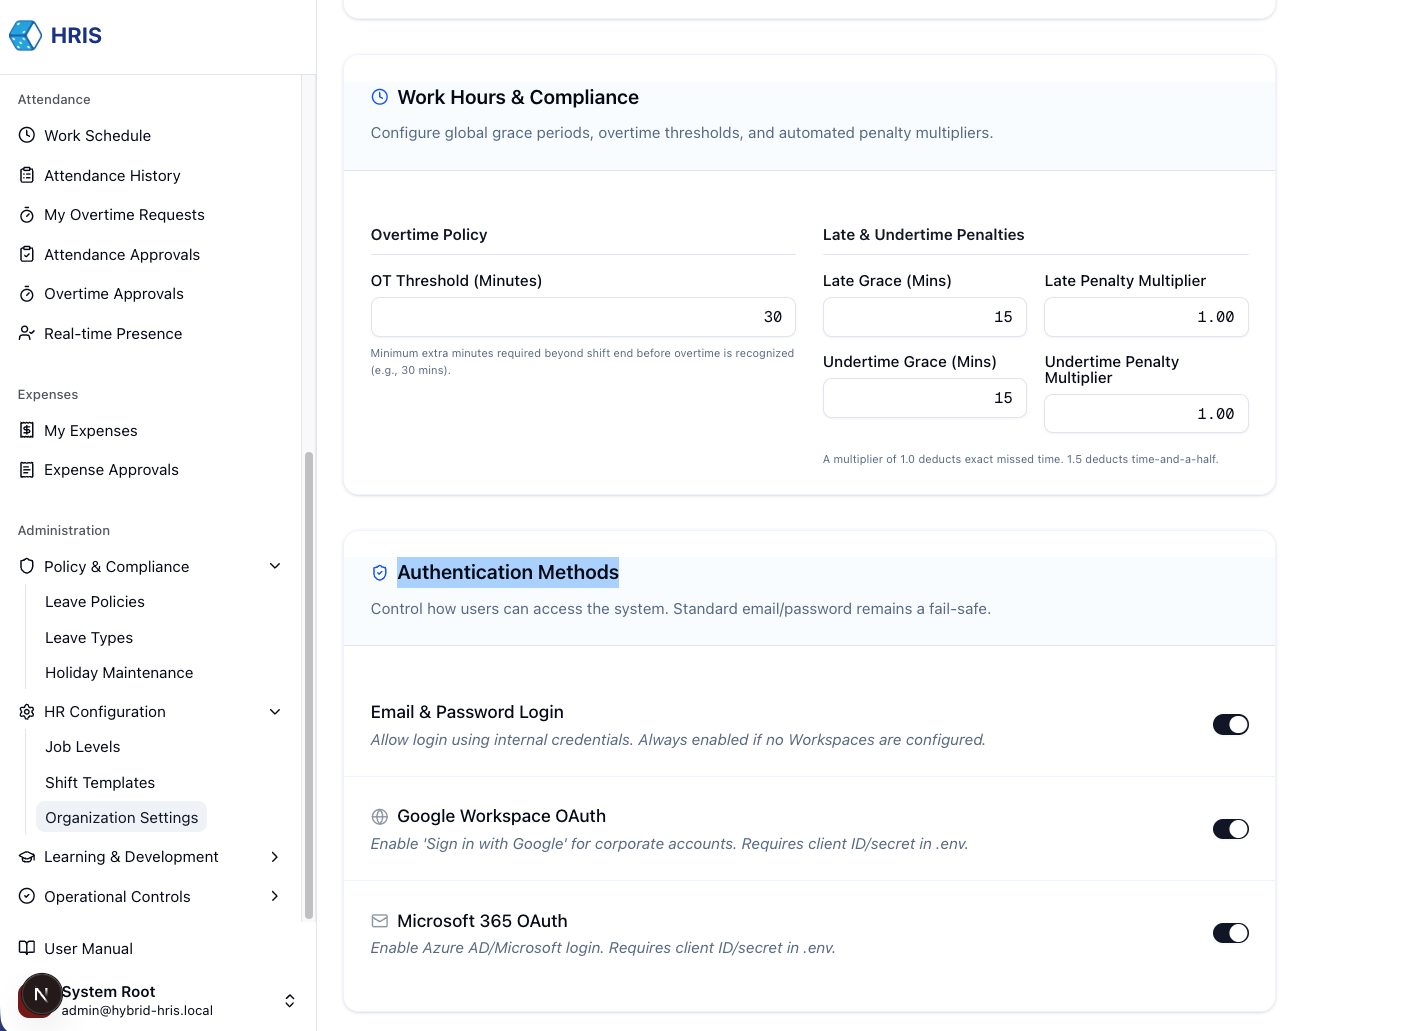Click the Attendance History clipboard icon
The height and width of the screenshot is (1031, 1422).
[27, 175]
